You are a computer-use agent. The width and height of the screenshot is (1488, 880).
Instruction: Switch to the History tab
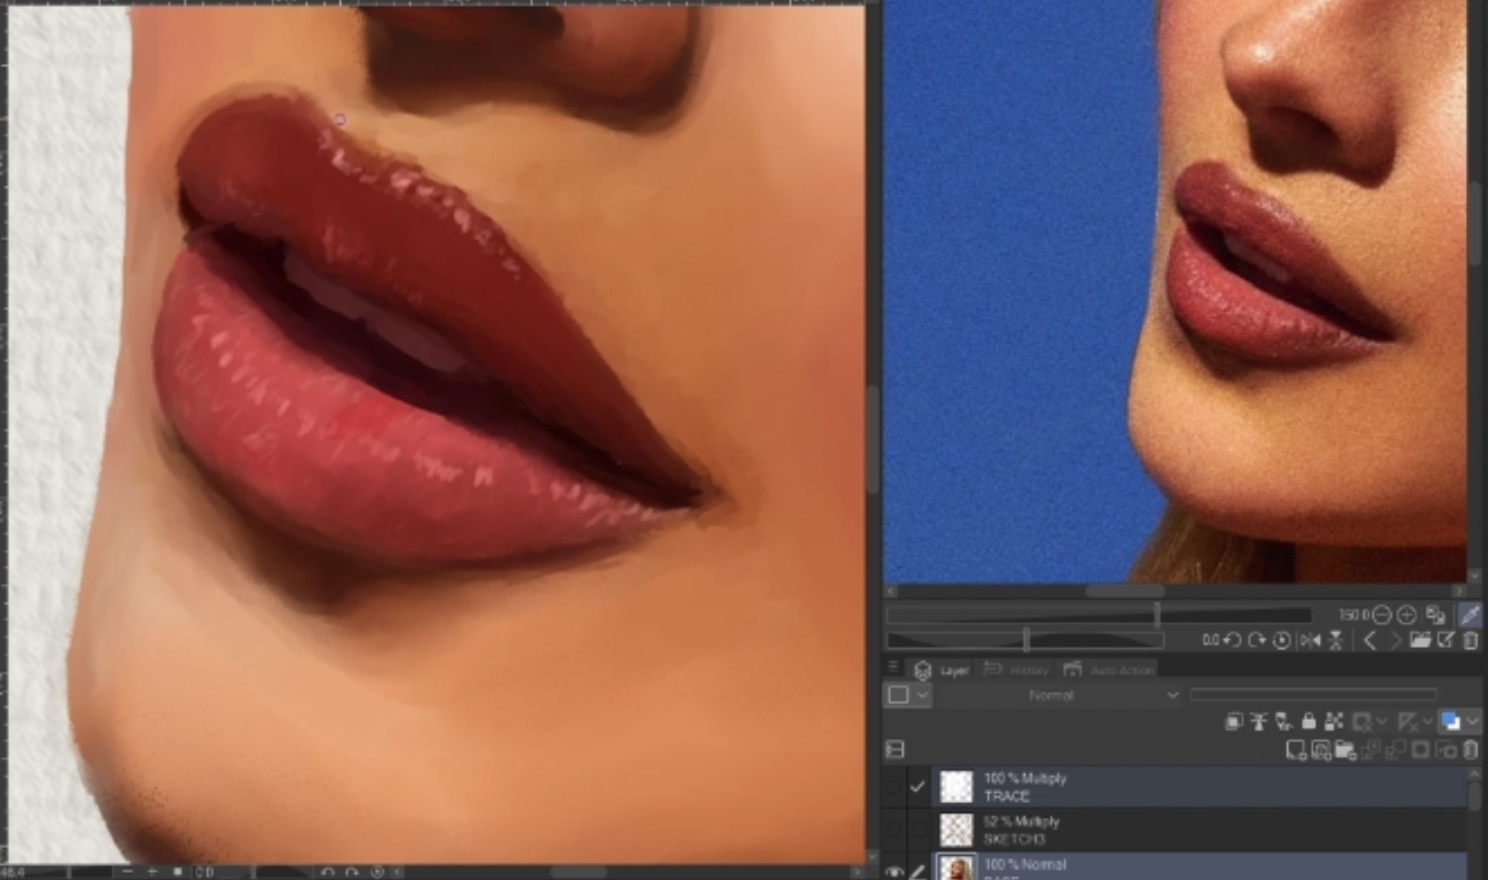coord(1017,670)
